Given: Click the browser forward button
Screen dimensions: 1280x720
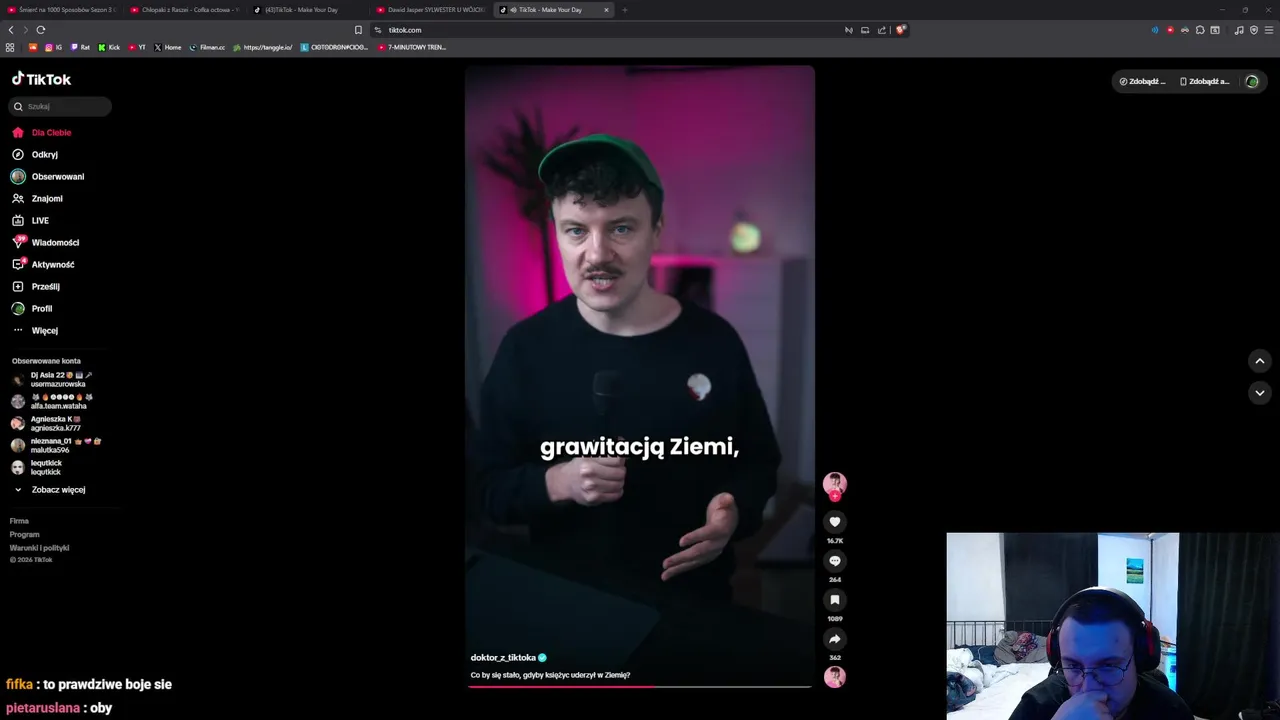Looking at the screenshot, I should 26,30.
